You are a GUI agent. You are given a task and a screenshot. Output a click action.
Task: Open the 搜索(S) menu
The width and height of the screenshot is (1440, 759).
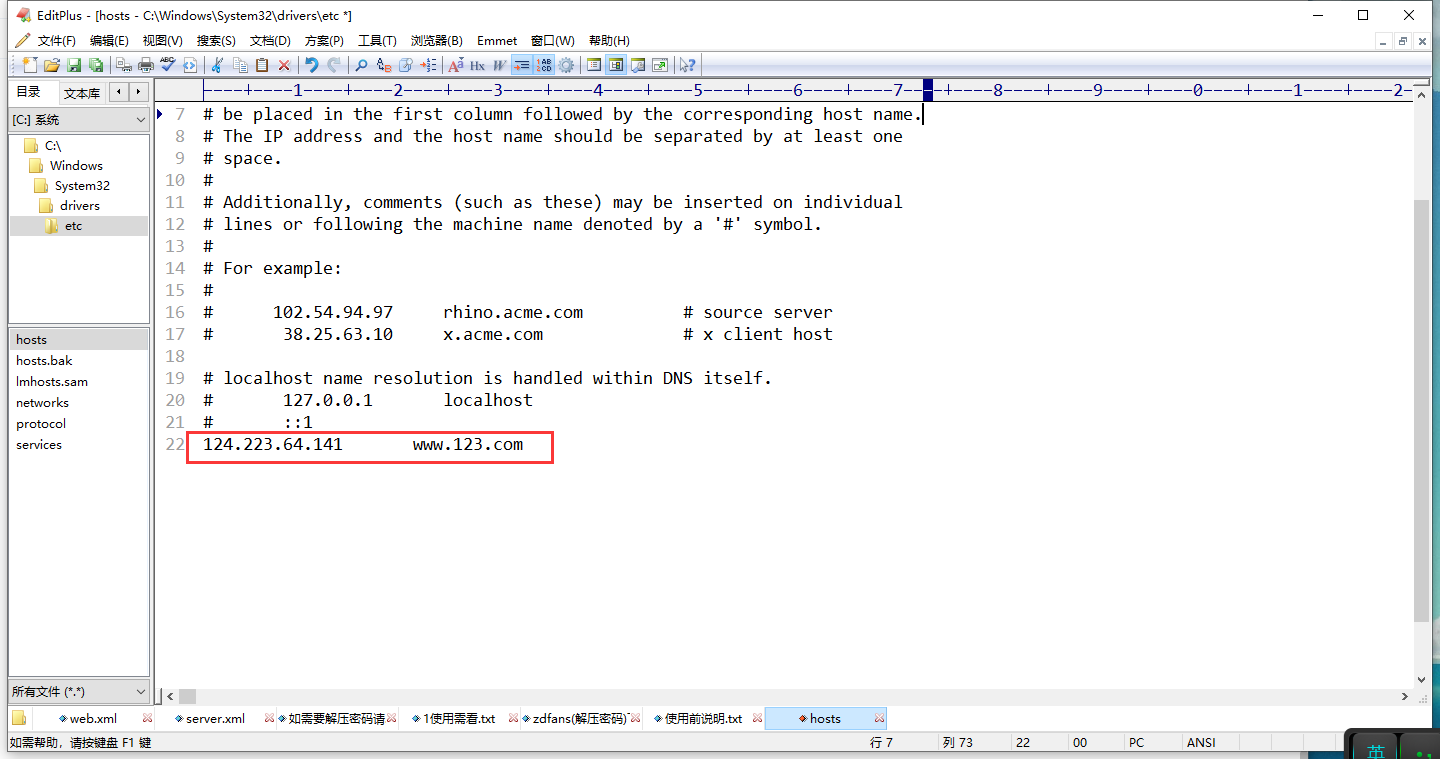pos(216,41)
